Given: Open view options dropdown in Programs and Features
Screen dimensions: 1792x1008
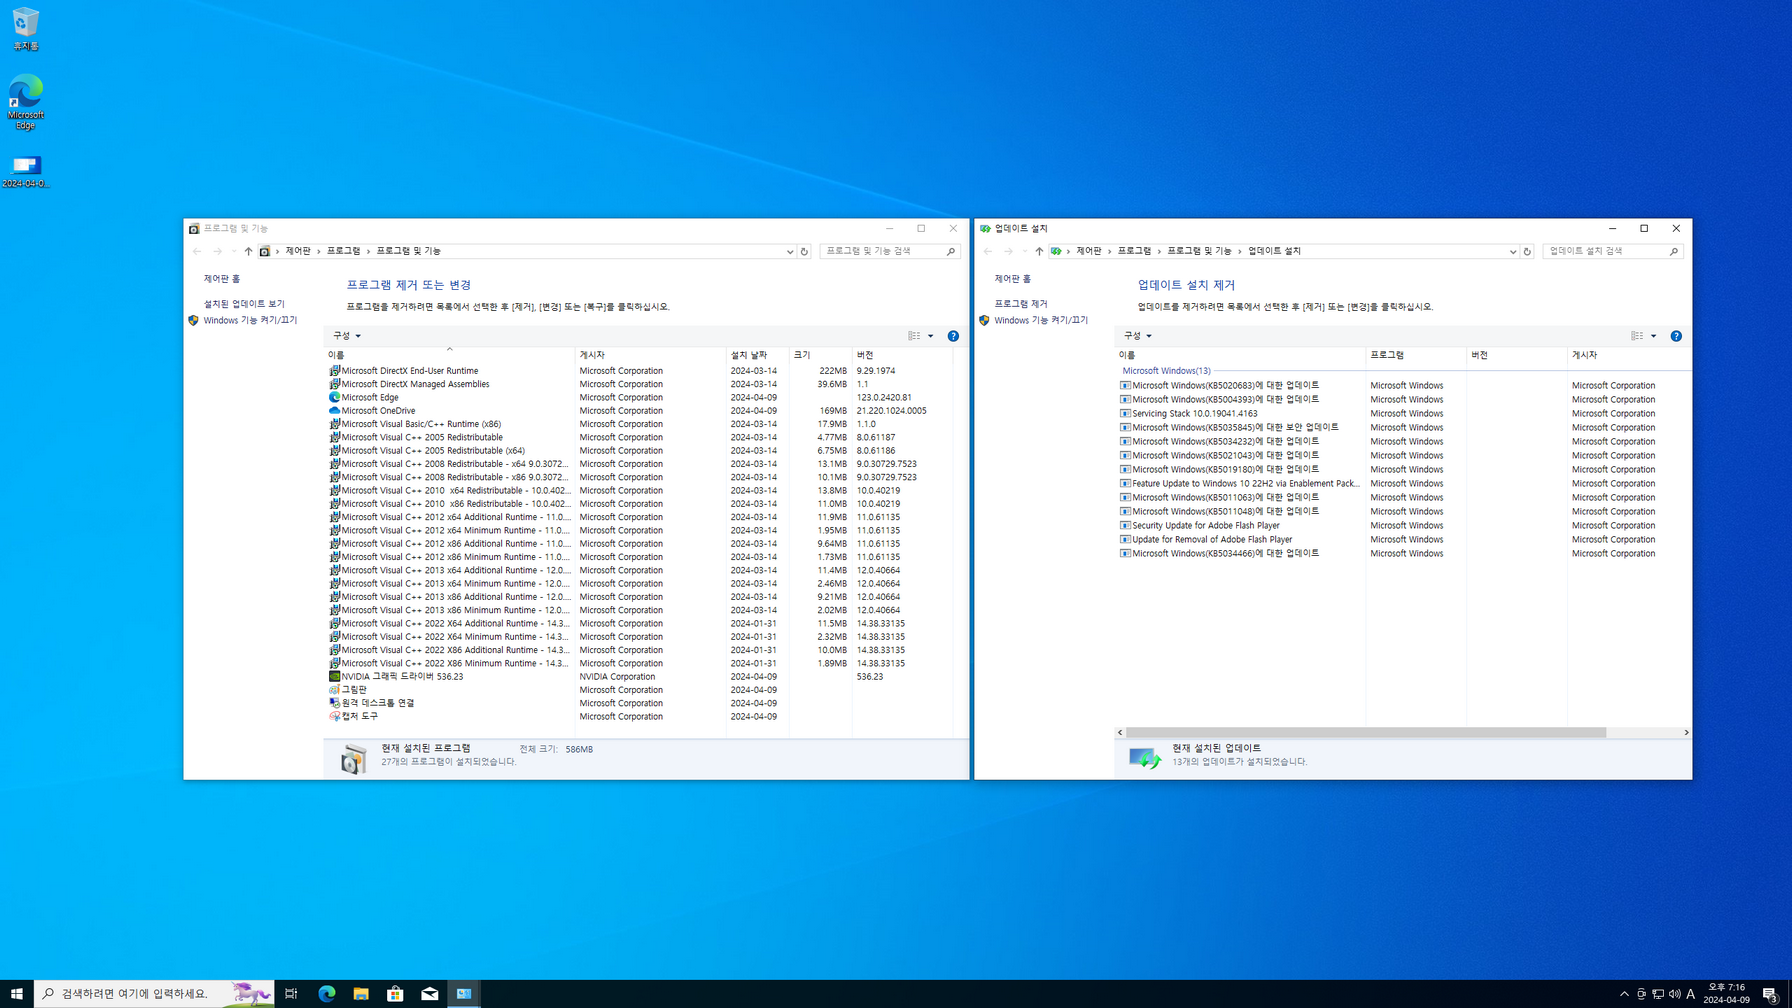Looking at the screenshot, I should tap(931, 336).
